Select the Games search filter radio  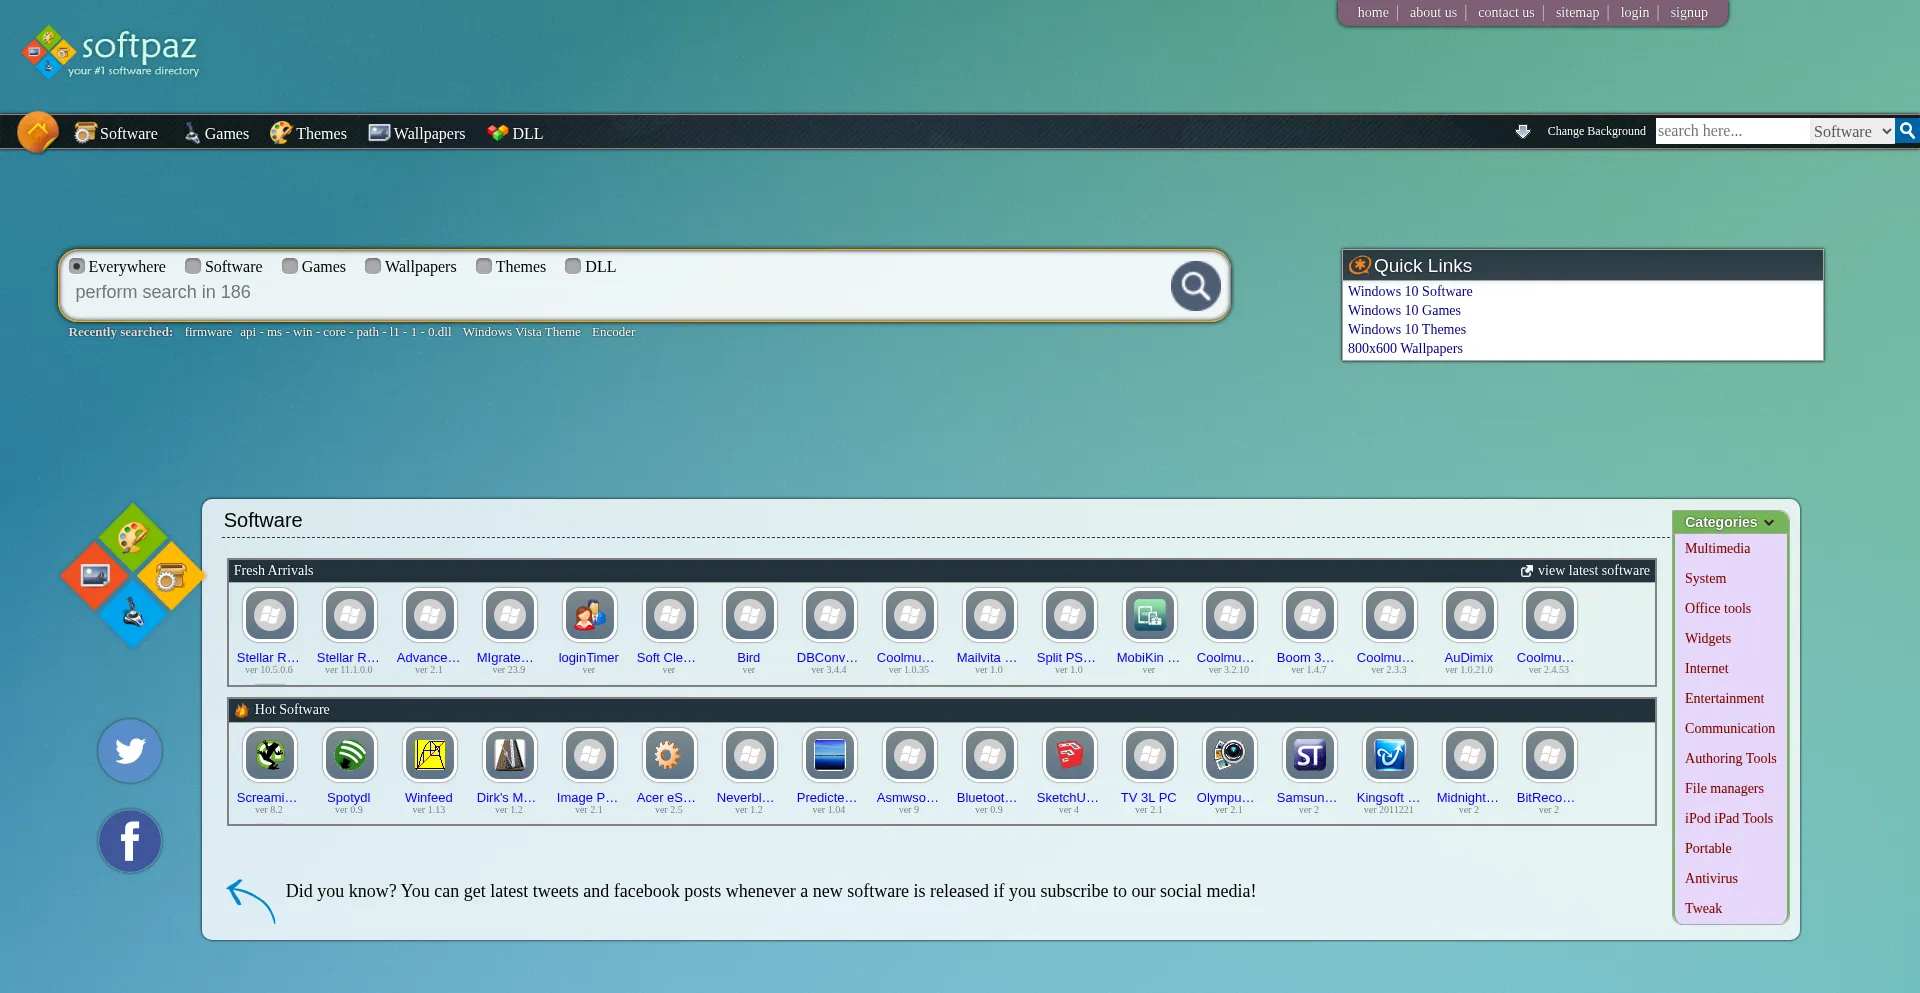pyautogui.click(x=290, y=266)
